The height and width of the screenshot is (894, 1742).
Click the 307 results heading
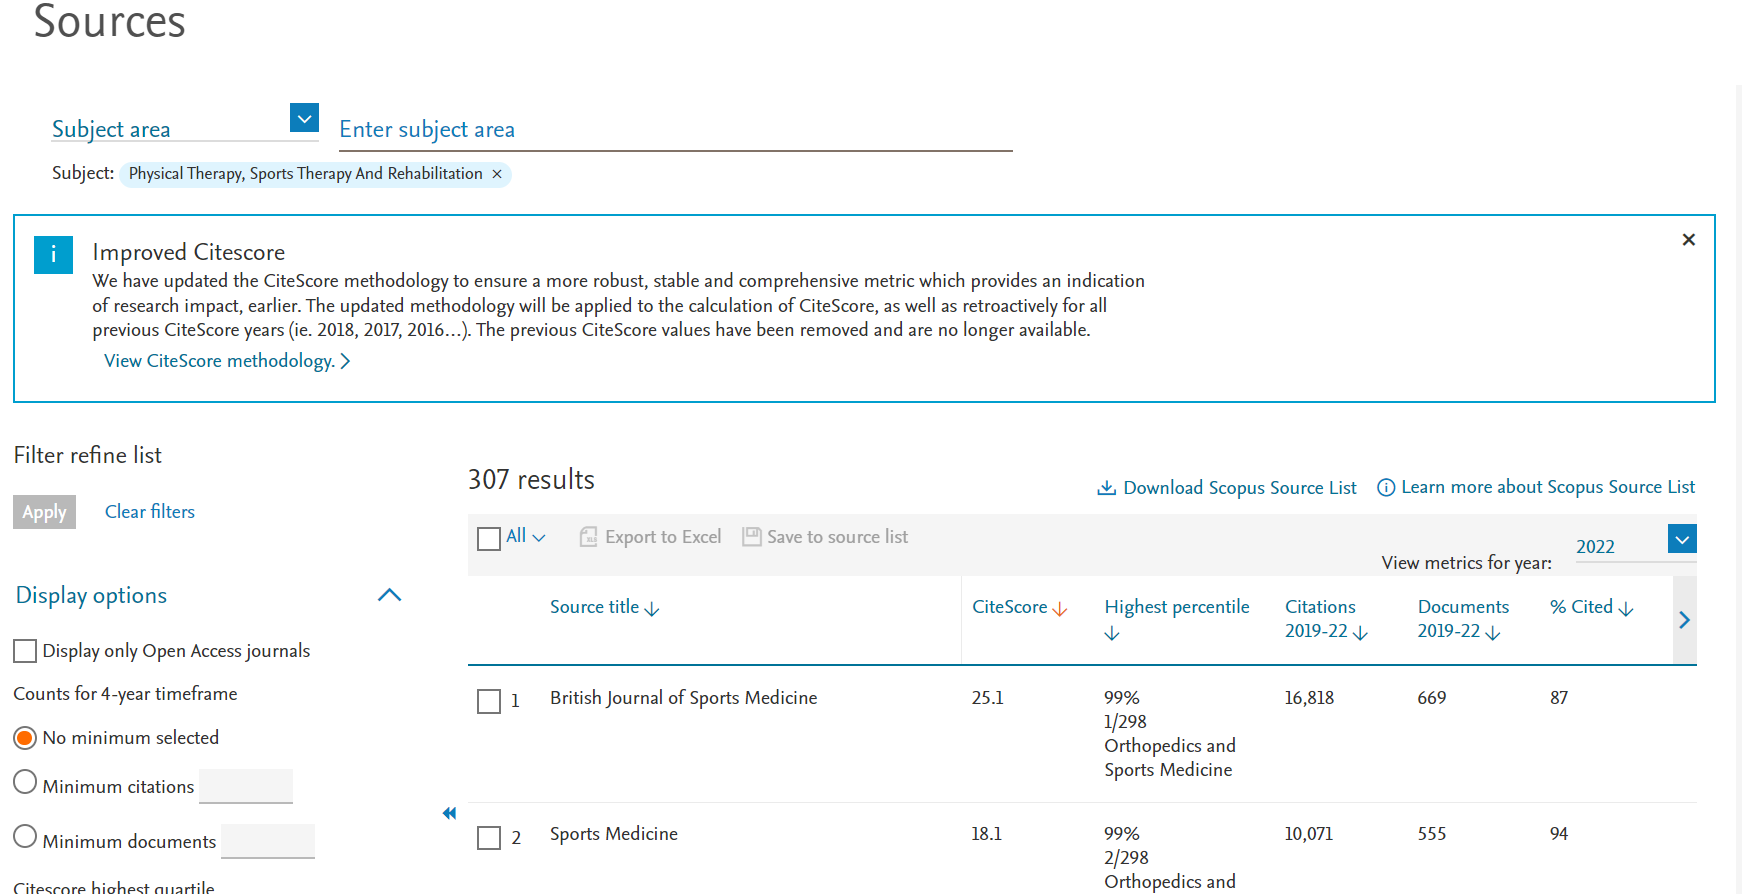(x=531, y=480)
